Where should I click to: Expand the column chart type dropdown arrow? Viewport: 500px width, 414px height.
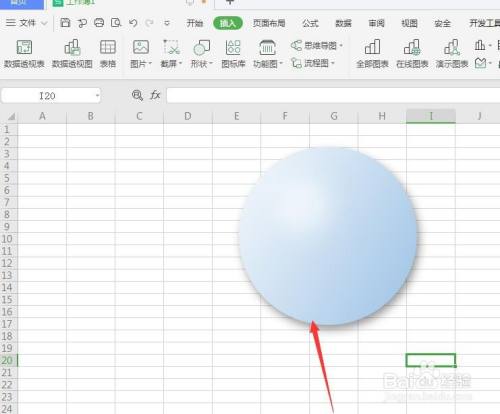click(x=490, y=45)
